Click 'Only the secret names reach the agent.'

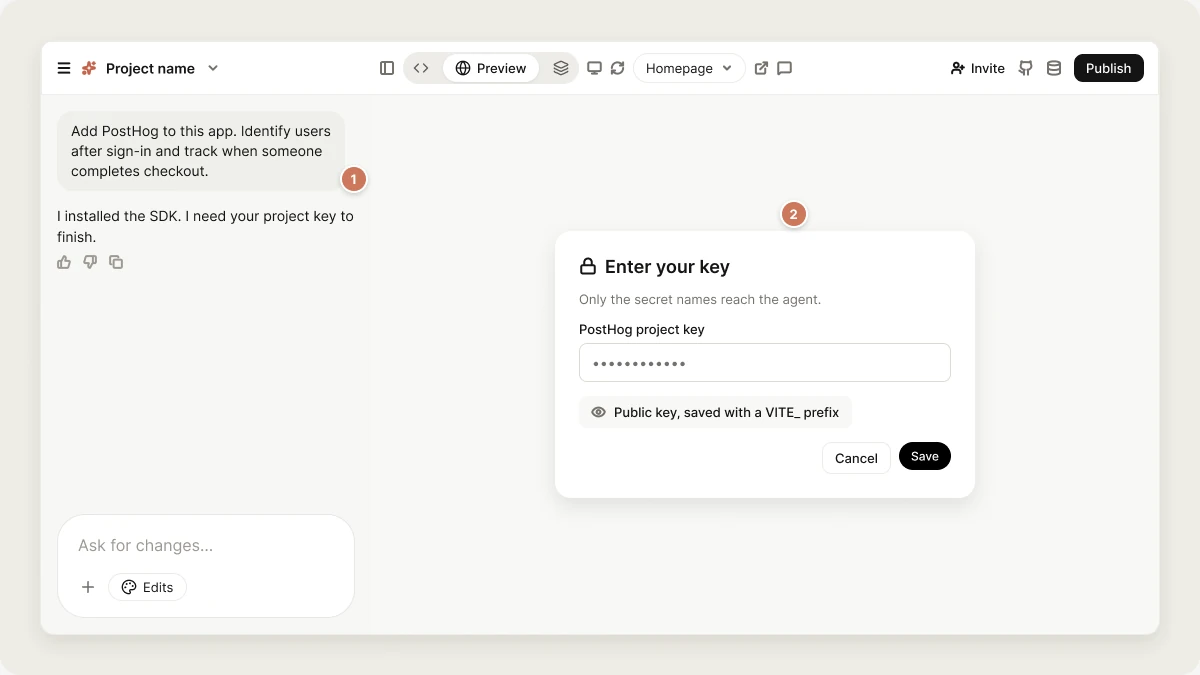[700, 299]
